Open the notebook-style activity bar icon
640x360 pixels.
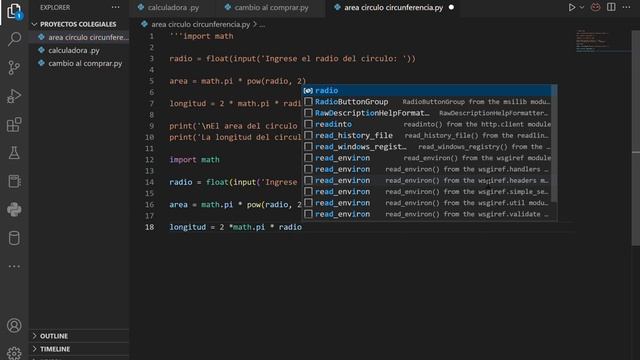(x=14, y=181)
